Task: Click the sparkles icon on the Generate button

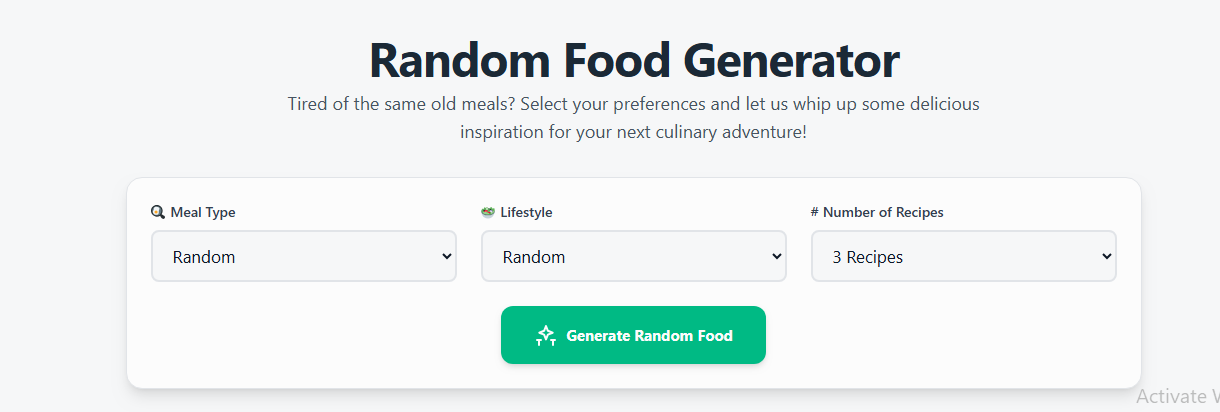Action: tap(545, 336)
